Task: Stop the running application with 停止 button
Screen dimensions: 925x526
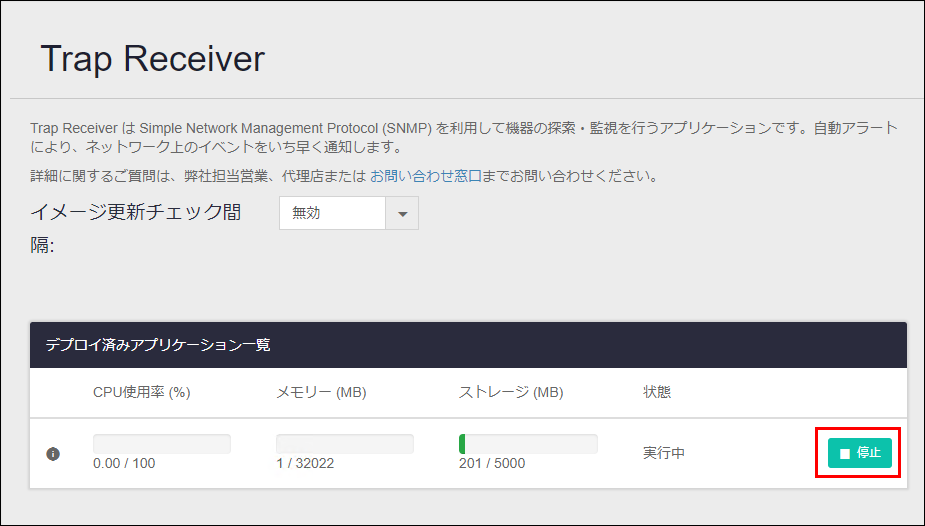Action: [860, 453]
